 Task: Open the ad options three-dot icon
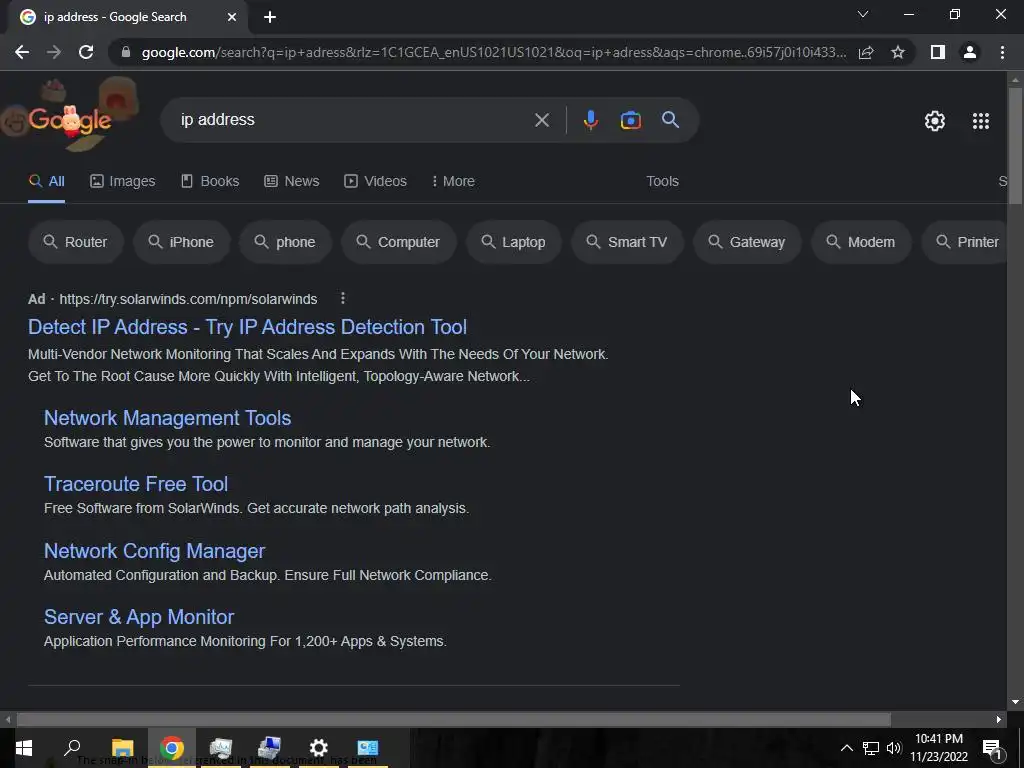point(343,298)
